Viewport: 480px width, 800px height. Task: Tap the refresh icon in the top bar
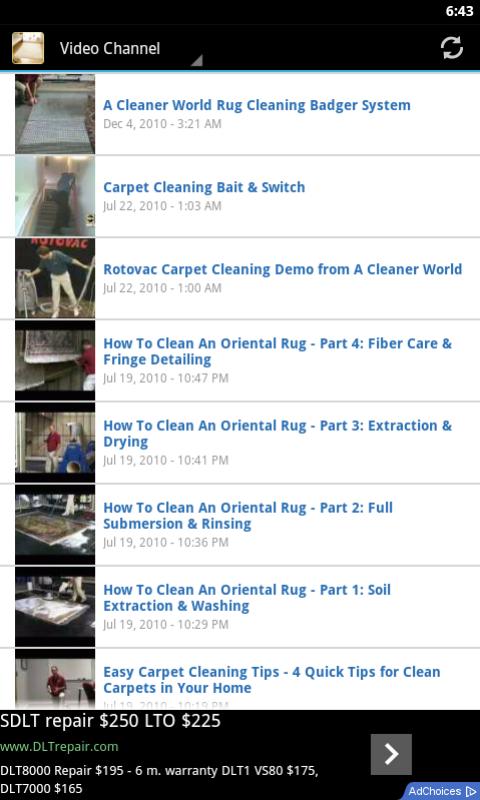point(451,48)
